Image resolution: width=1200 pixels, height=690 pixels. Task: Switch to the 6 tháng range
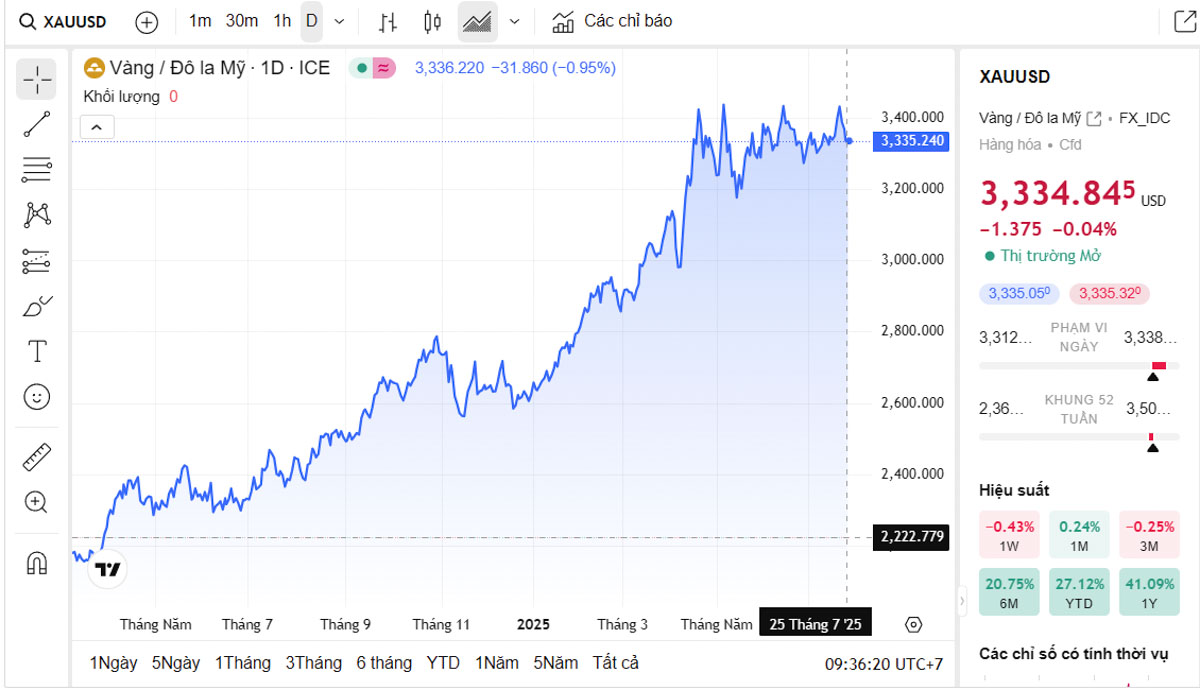(x=384, y=663)
